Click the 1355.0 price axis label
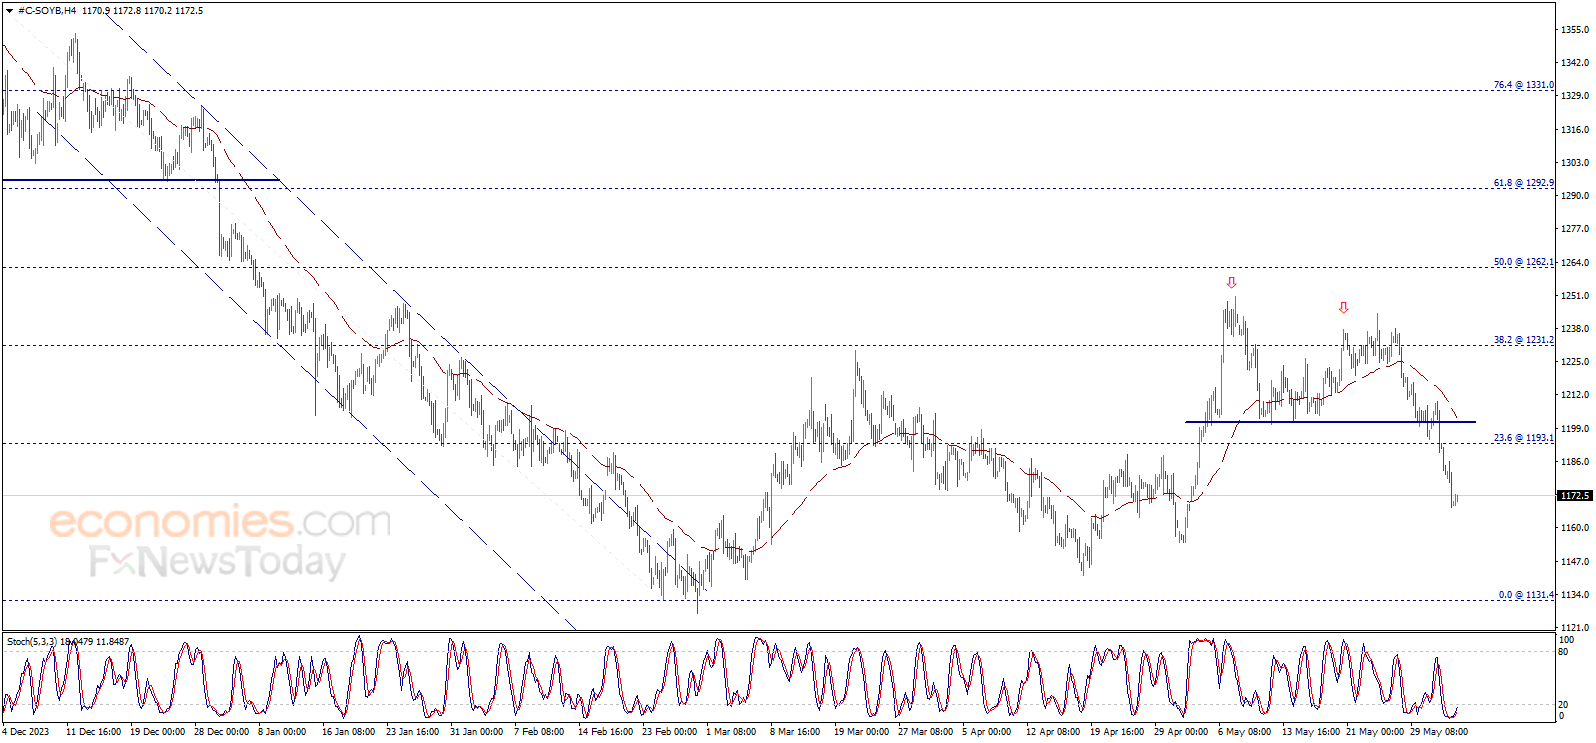Viewport: 1596px width, 743px height. (x=1575, y=30)
